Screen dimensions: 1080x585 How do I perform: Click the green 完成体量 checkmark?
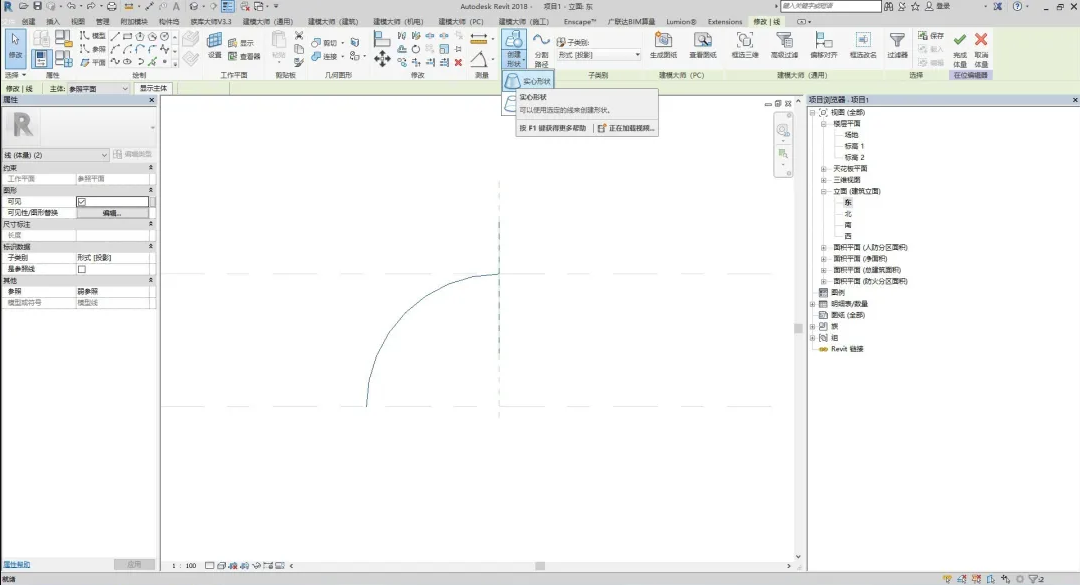pyautogui.click(x=959, y=44)
